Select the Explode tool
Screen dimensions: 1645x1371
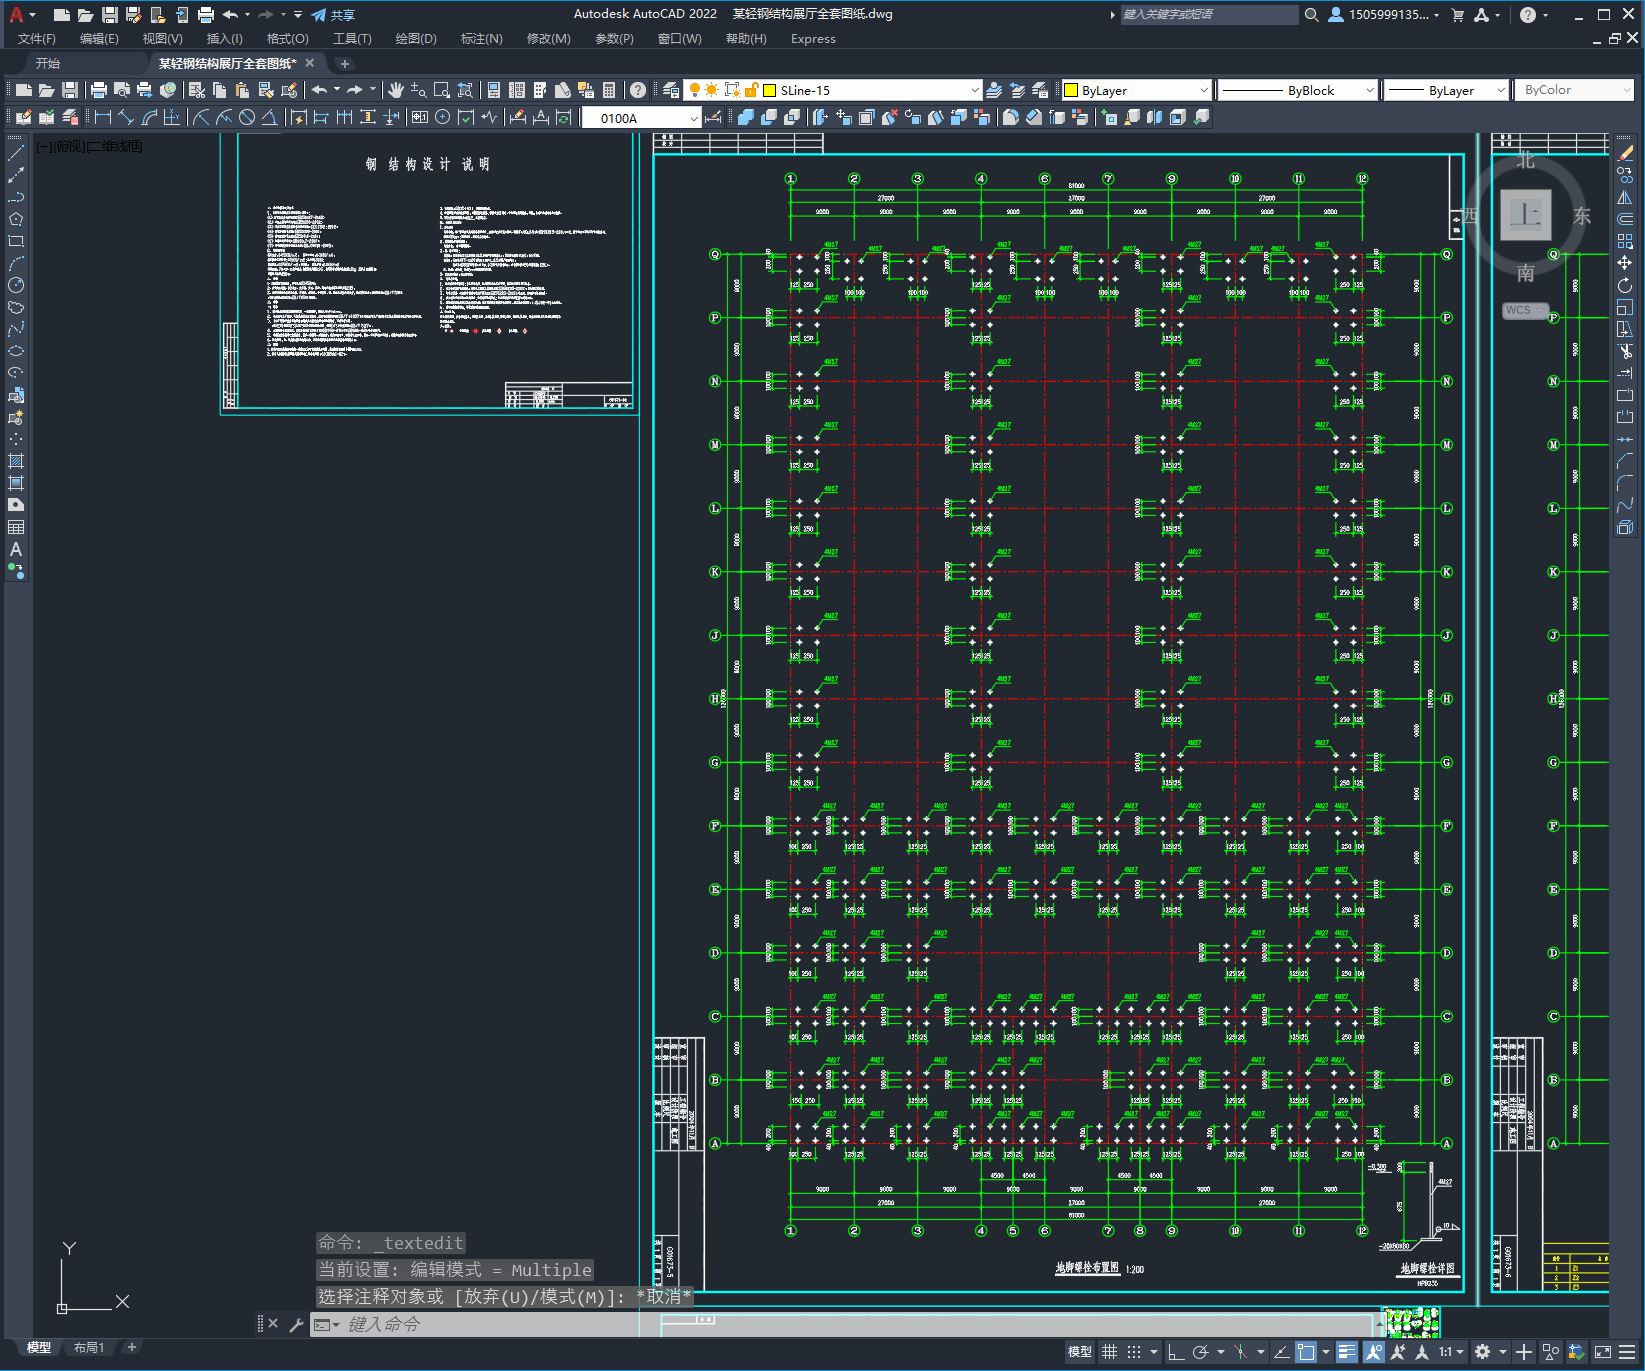1625,527
